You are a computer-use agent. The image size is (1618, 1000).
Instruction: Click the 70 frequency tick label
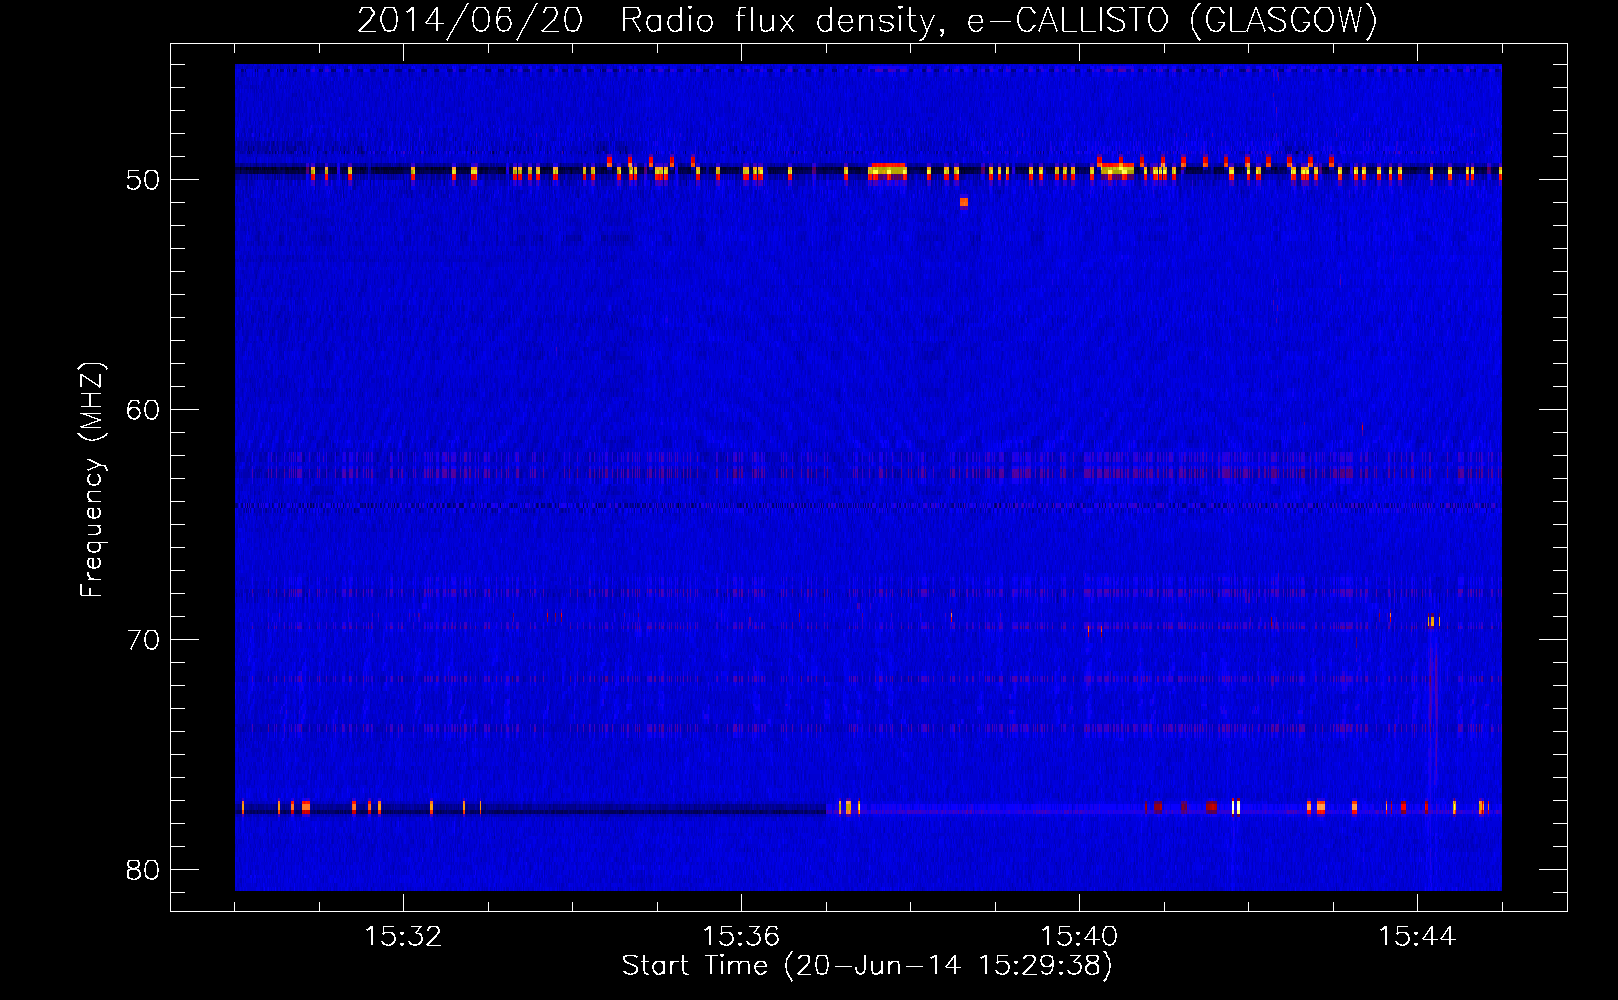[143, 640]
